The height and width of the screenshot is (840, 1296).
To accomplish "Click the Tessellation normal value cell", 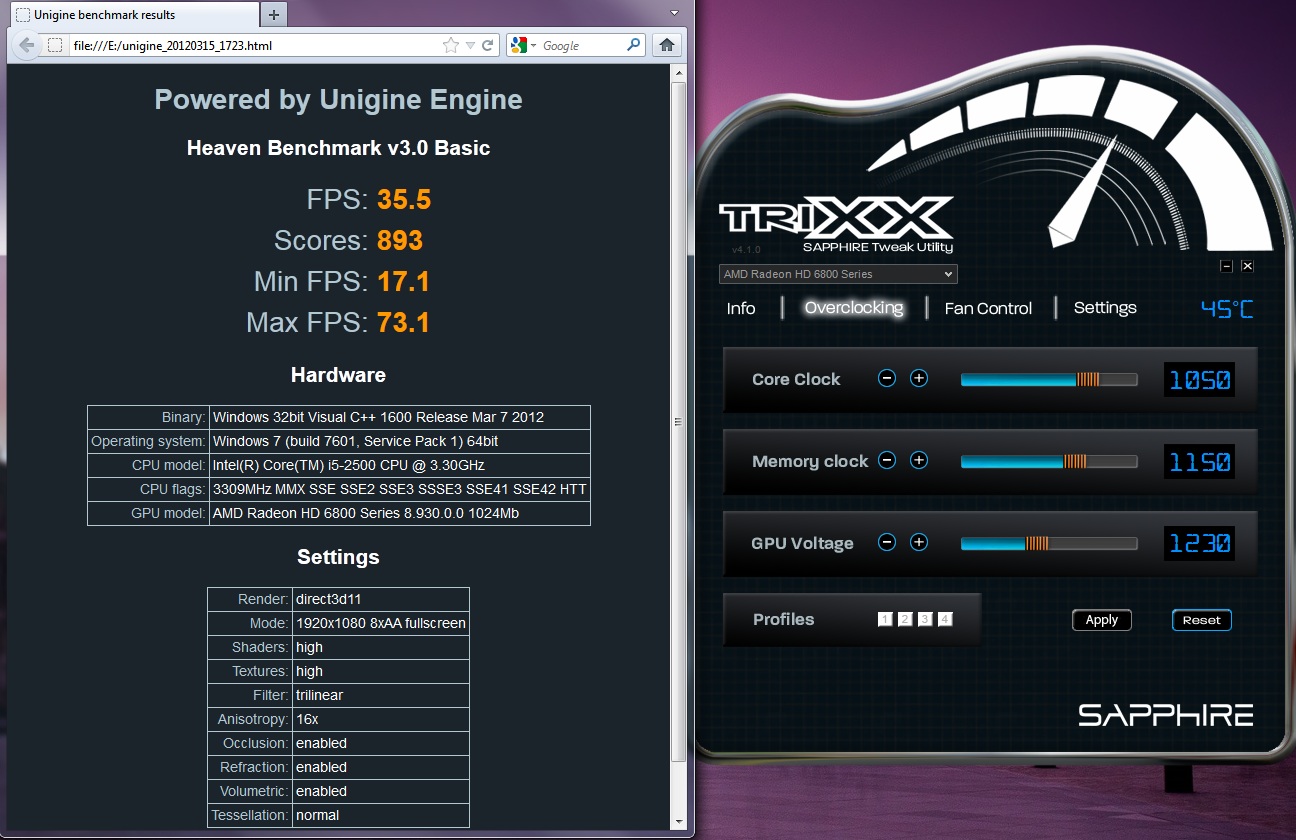I will click(x=381, y=815).
